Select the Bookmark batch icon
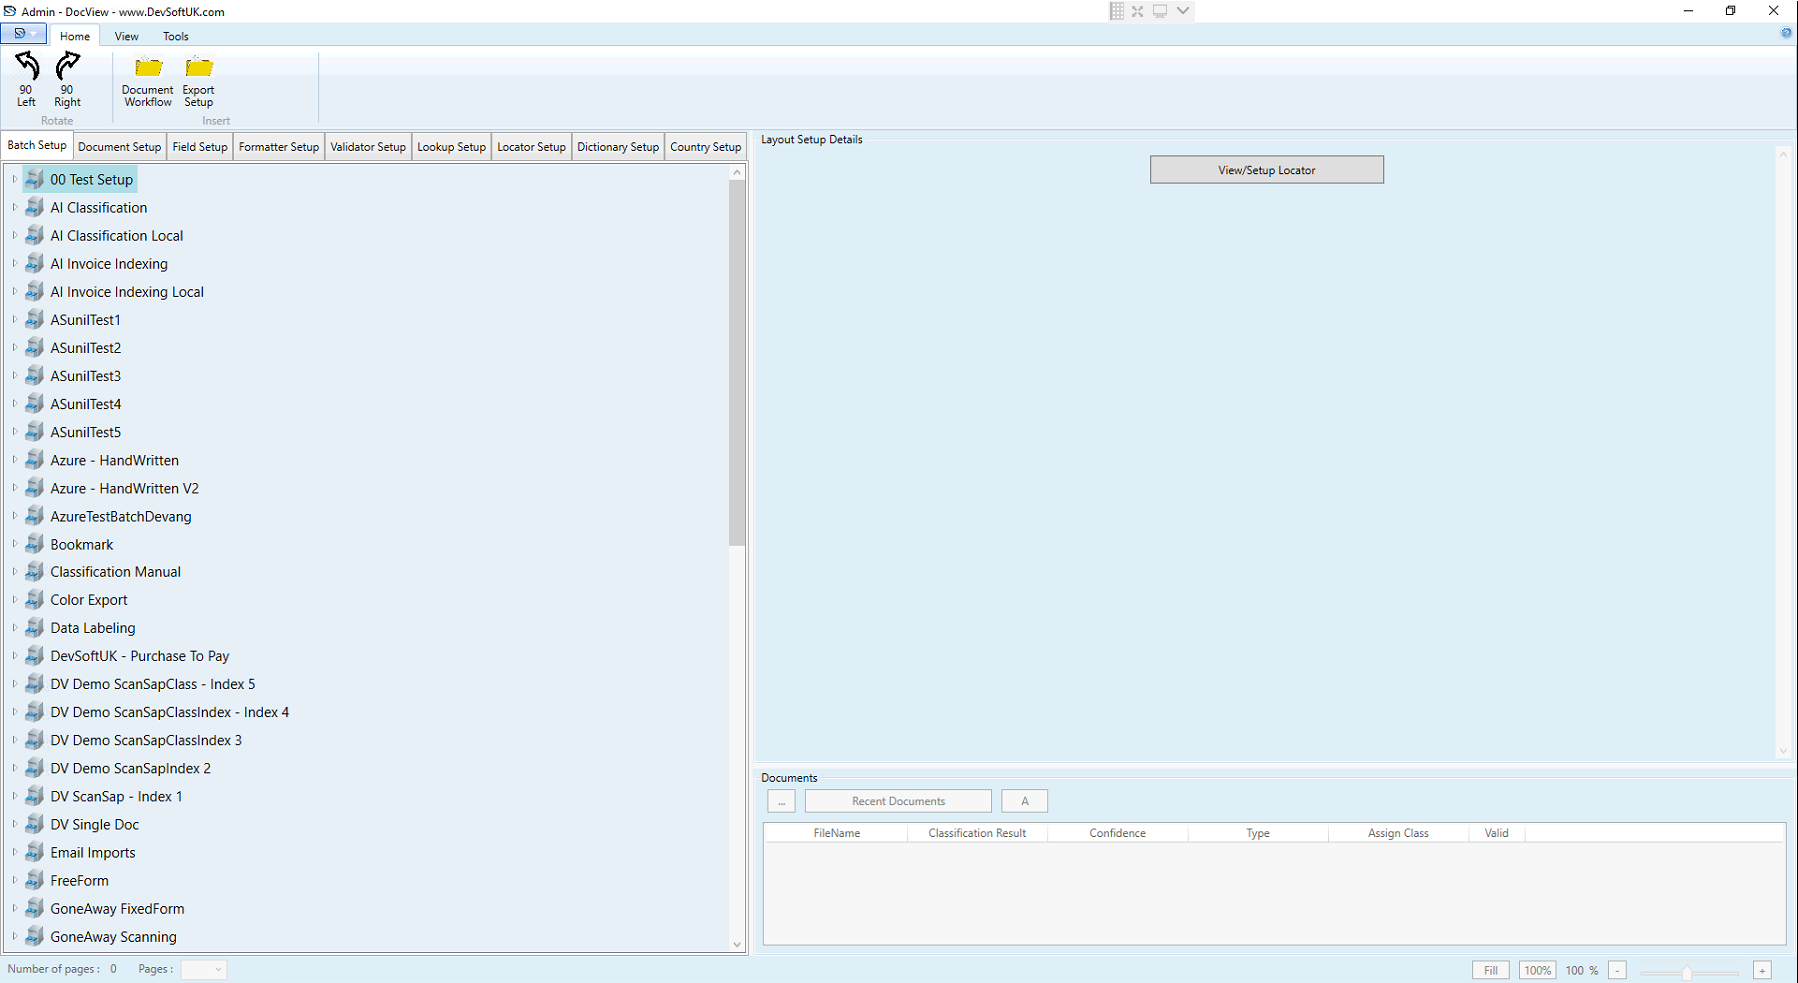This screenshot has width=1798, height=983. pyautogui.click(x=33, y=544)
